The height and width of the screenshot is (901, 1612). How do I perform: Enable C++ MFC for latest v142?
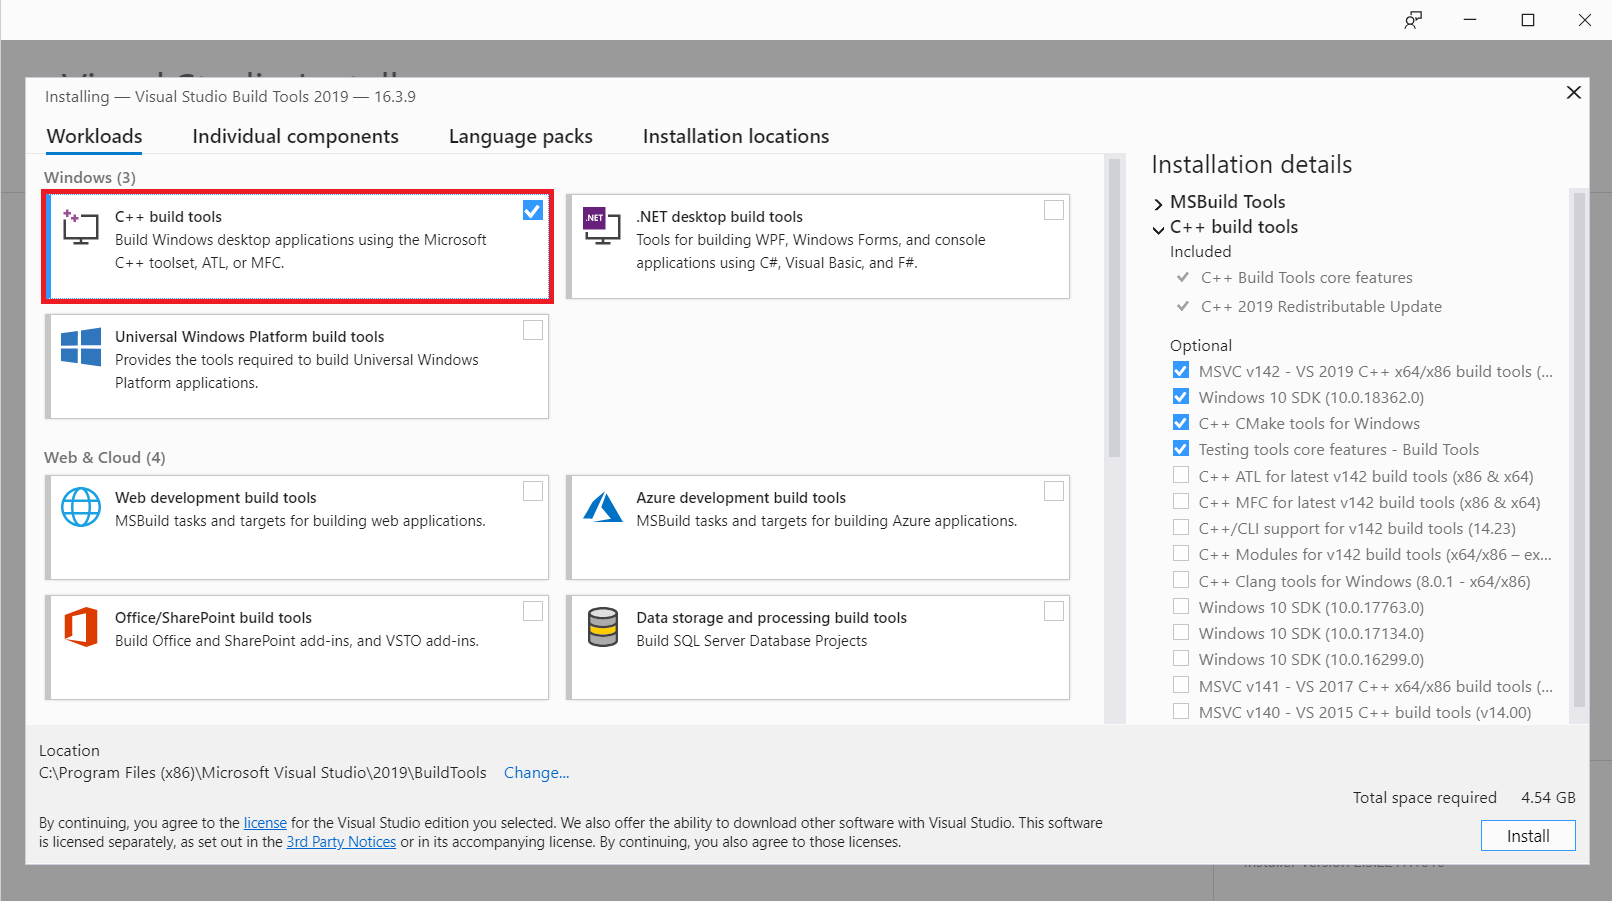click(x=1181, y=501)
